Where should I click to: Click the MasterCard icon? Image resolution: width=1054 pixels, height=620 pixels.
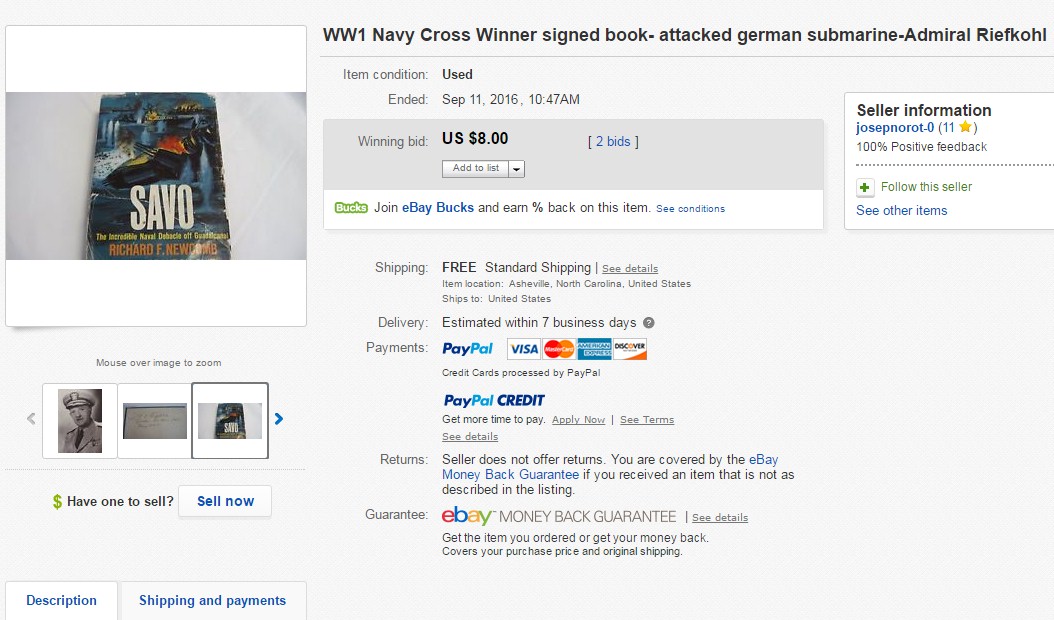[x=559, y=349]
